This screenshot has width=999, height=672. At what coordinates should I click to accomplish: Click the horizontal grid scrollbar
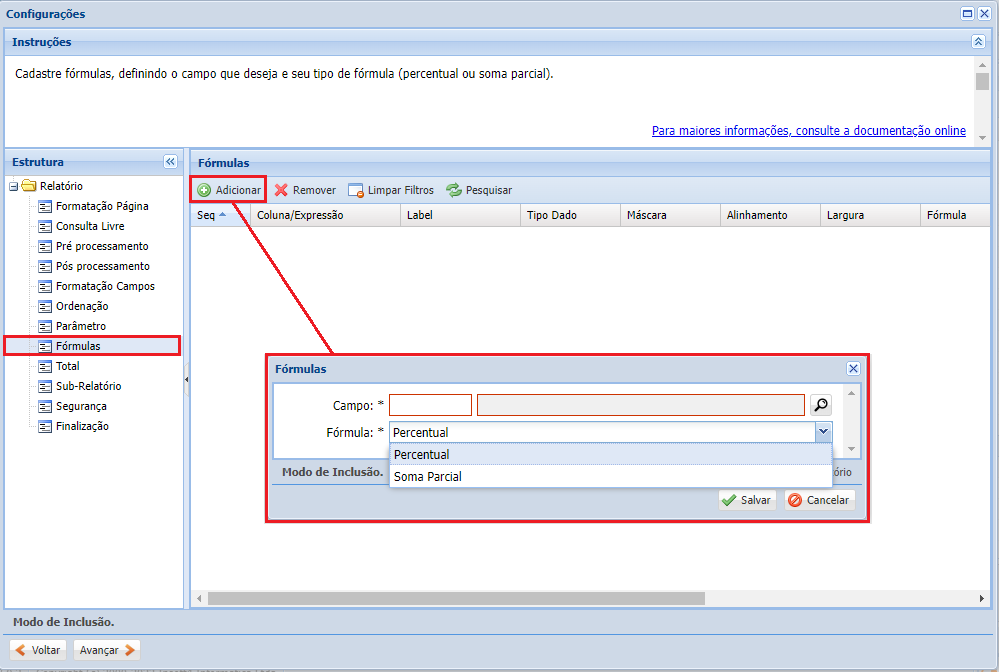point(455,598)
